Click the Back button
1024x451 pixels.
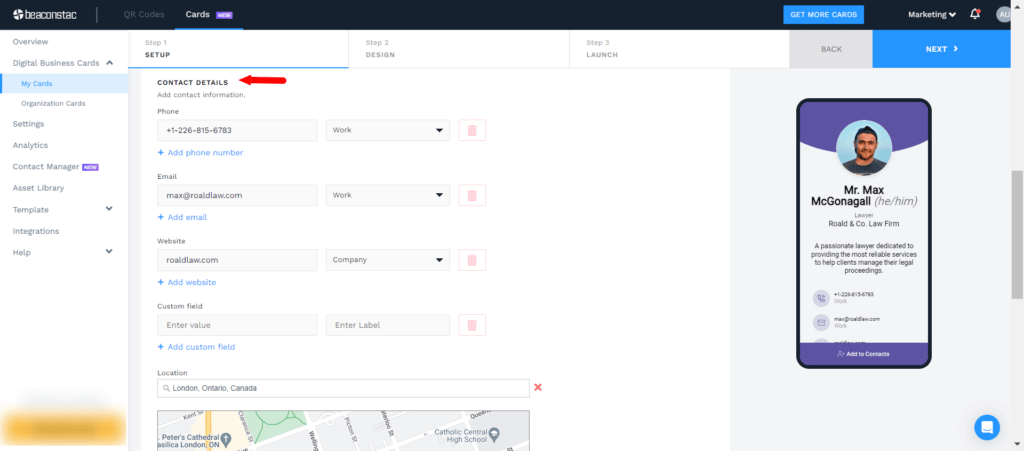pos(831,49)
